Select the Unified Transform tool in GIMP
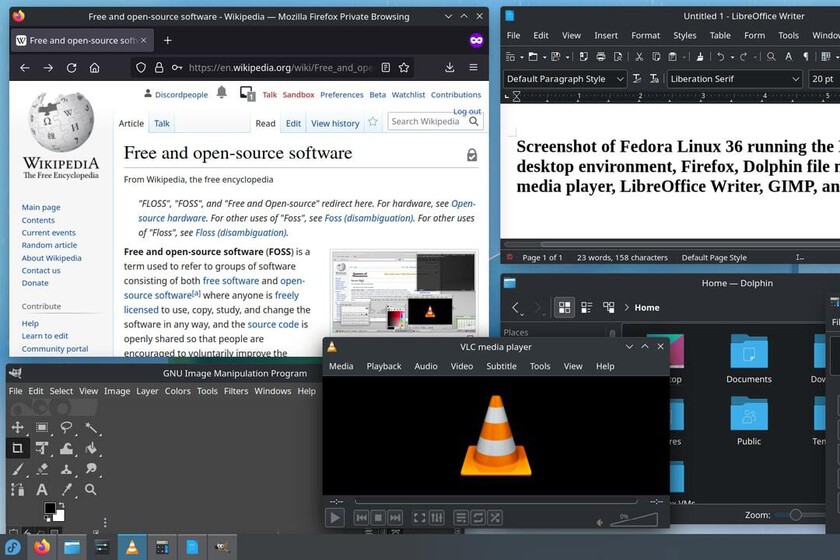 42,448
